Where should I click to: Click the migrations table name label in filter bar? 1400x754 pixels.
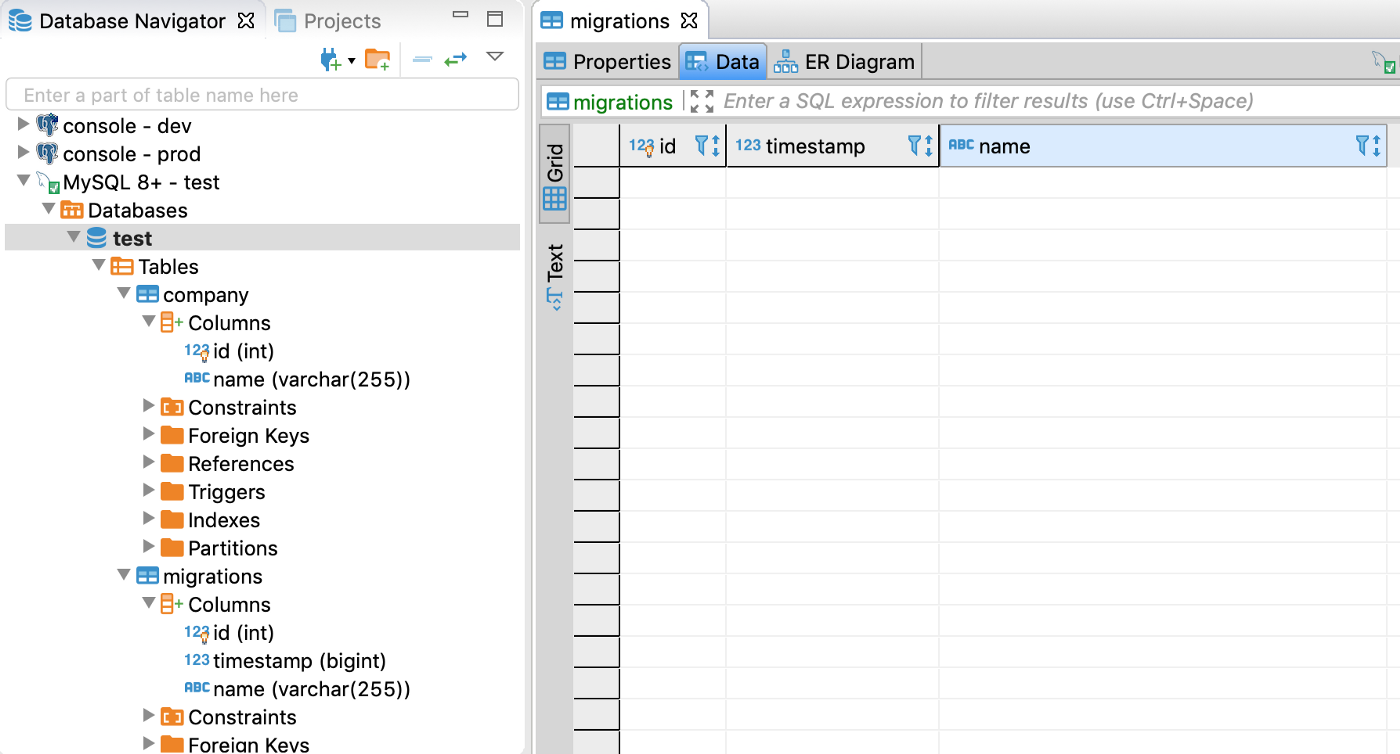[622, 102]
